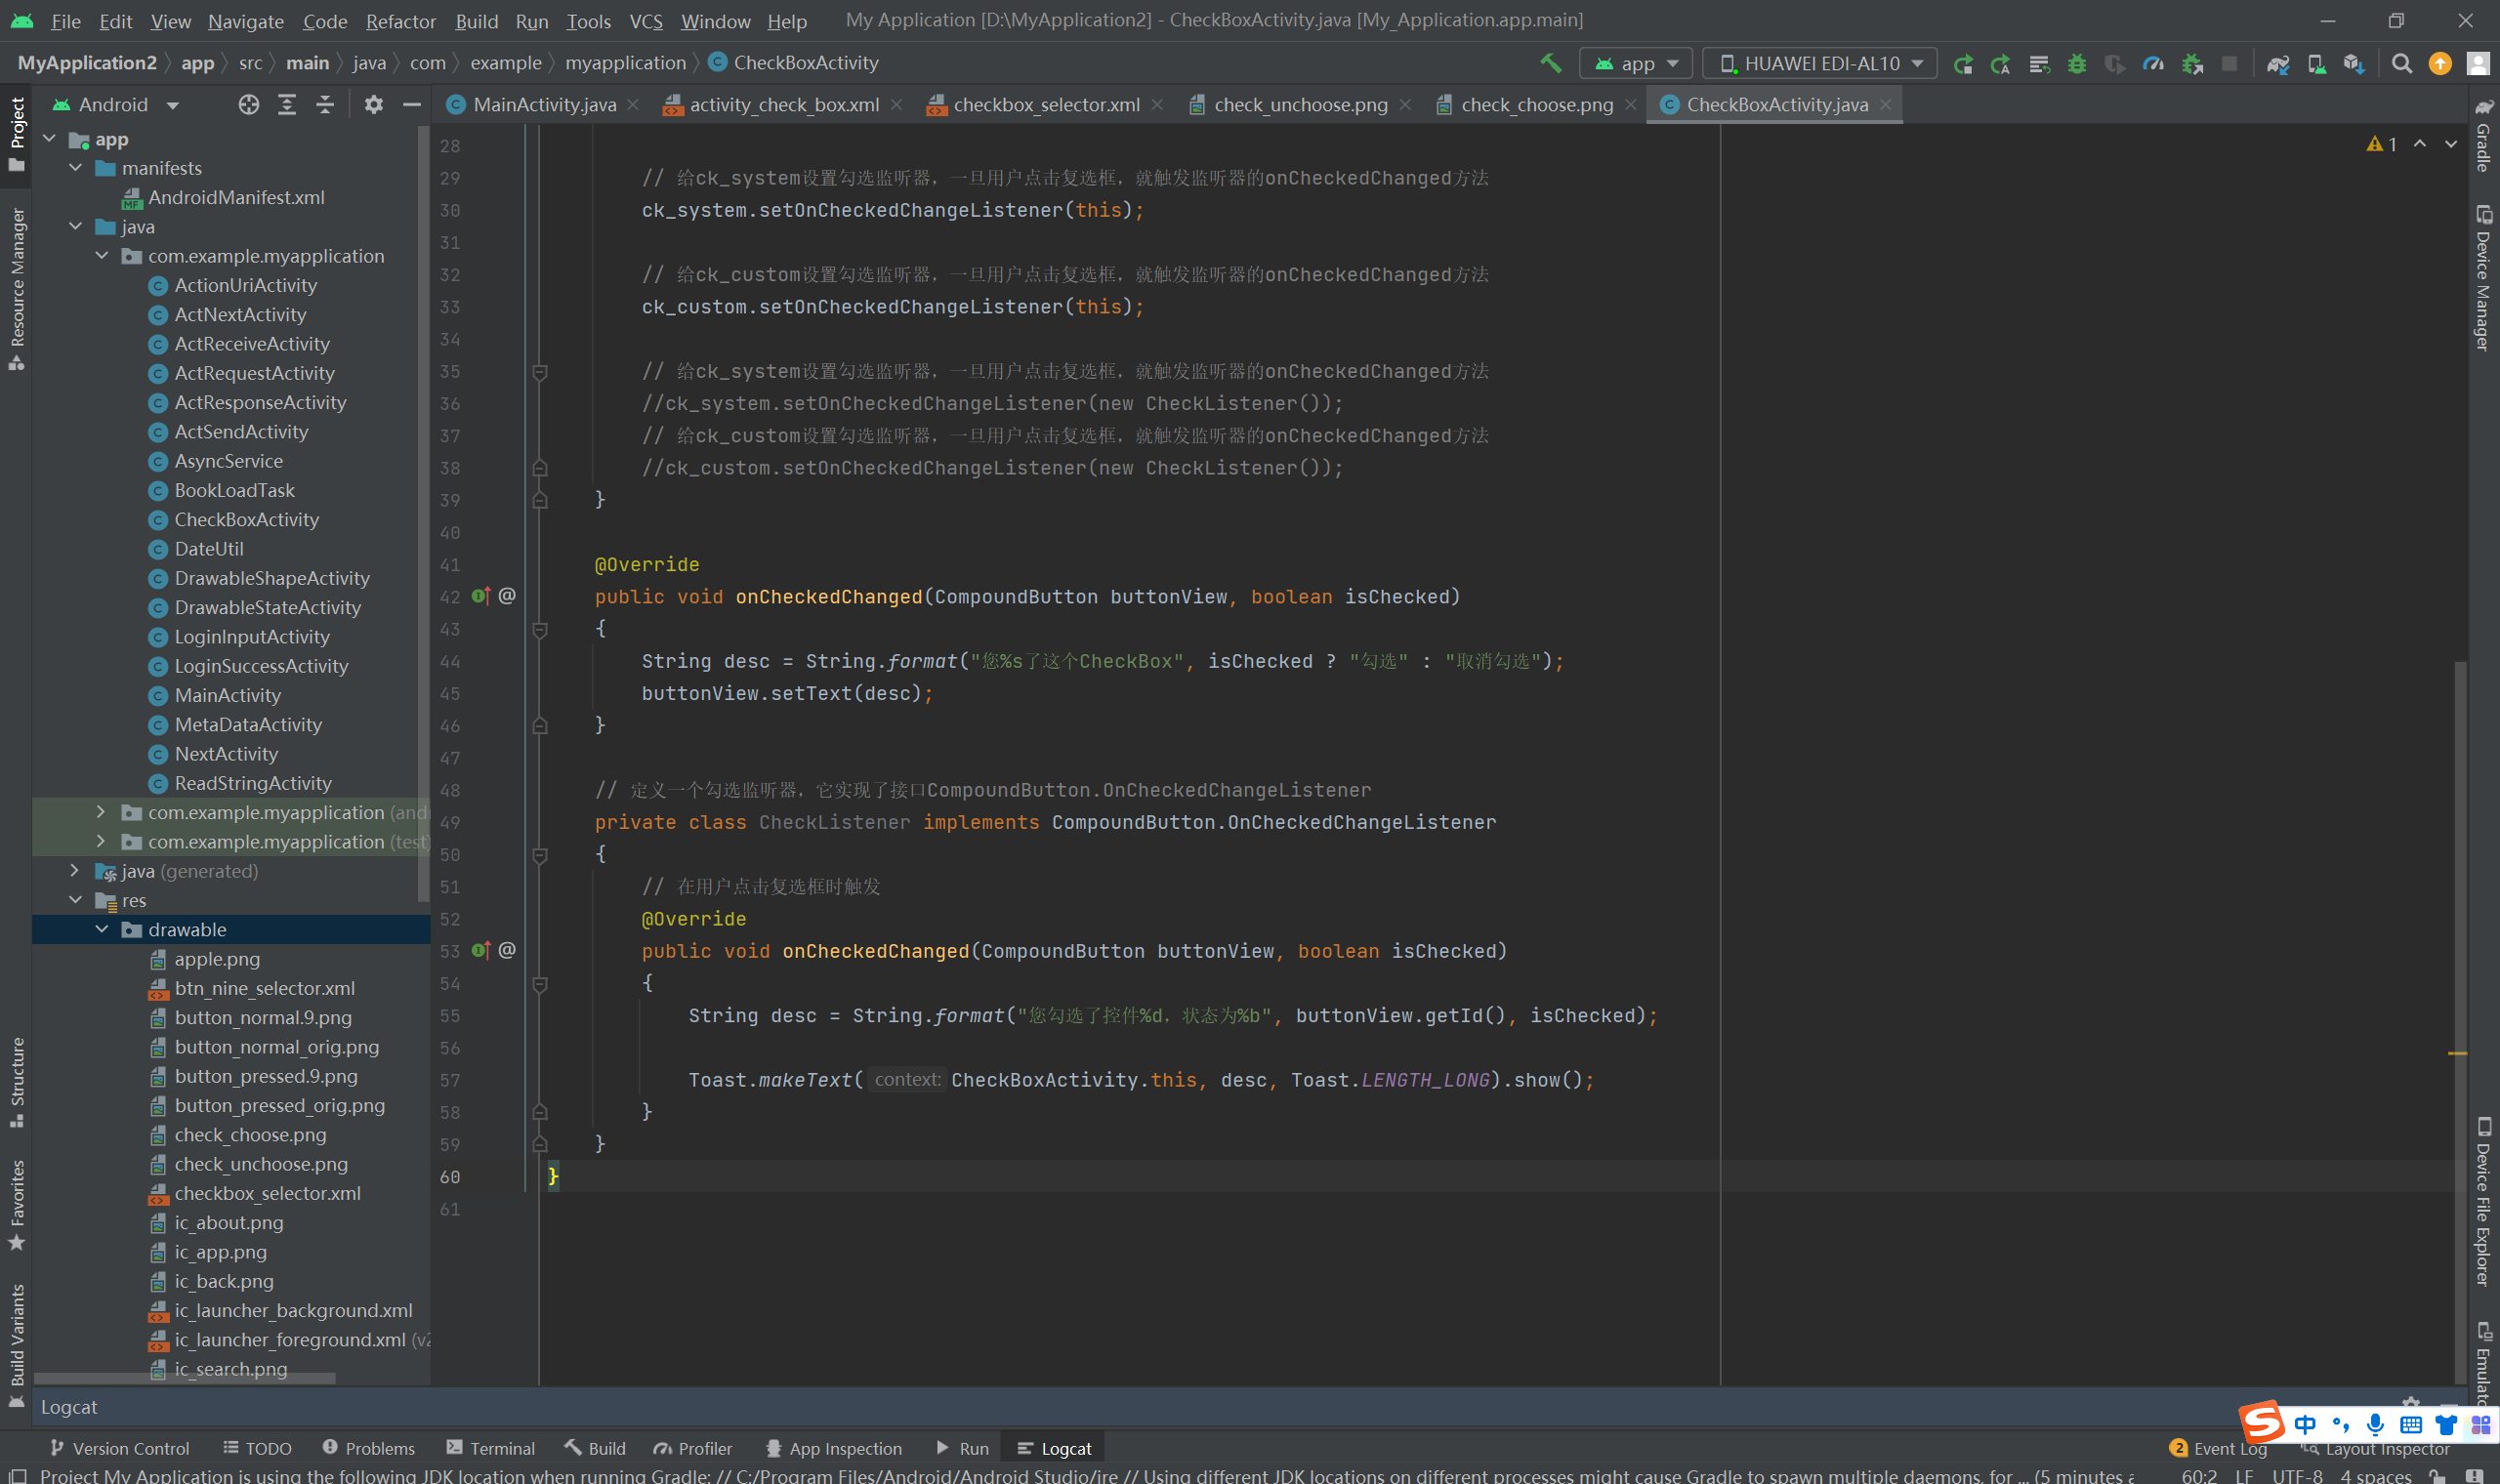Screen dimensions: 2500x1484
Task: Click the Make Project hammer icon
Action: point(1550,64)
